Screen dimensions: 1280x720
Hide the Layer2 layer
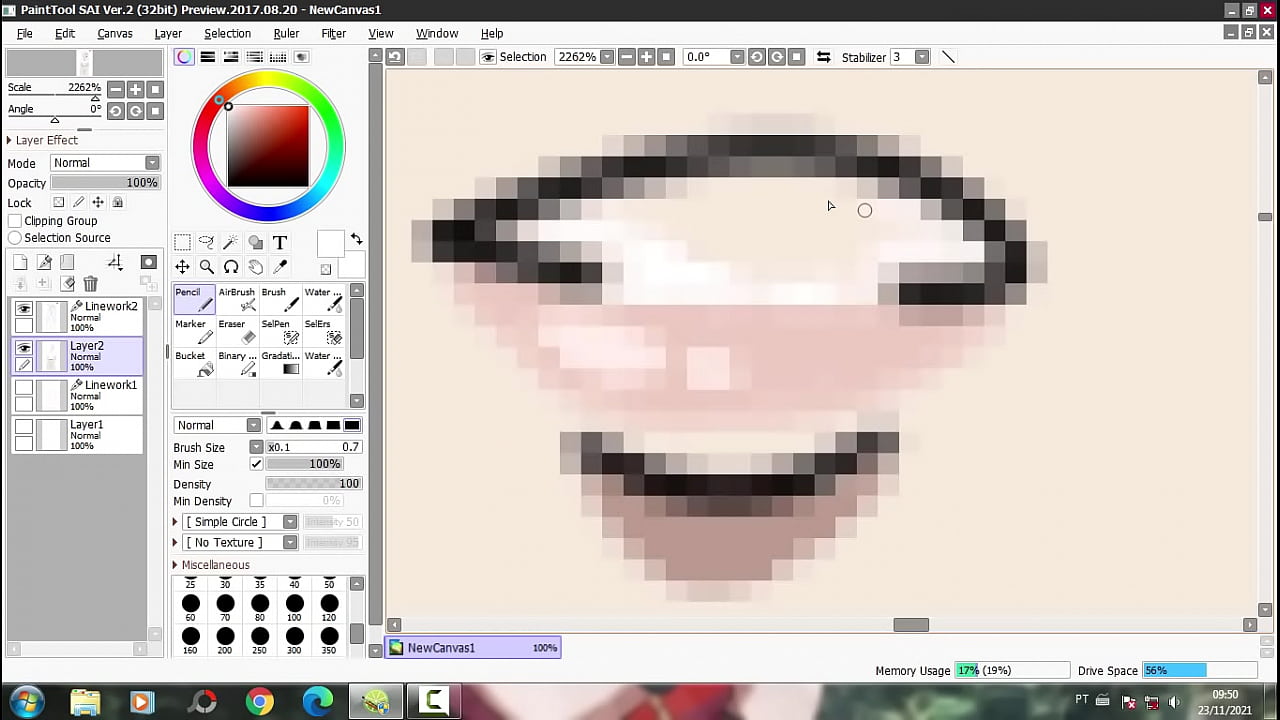(24, 348)
